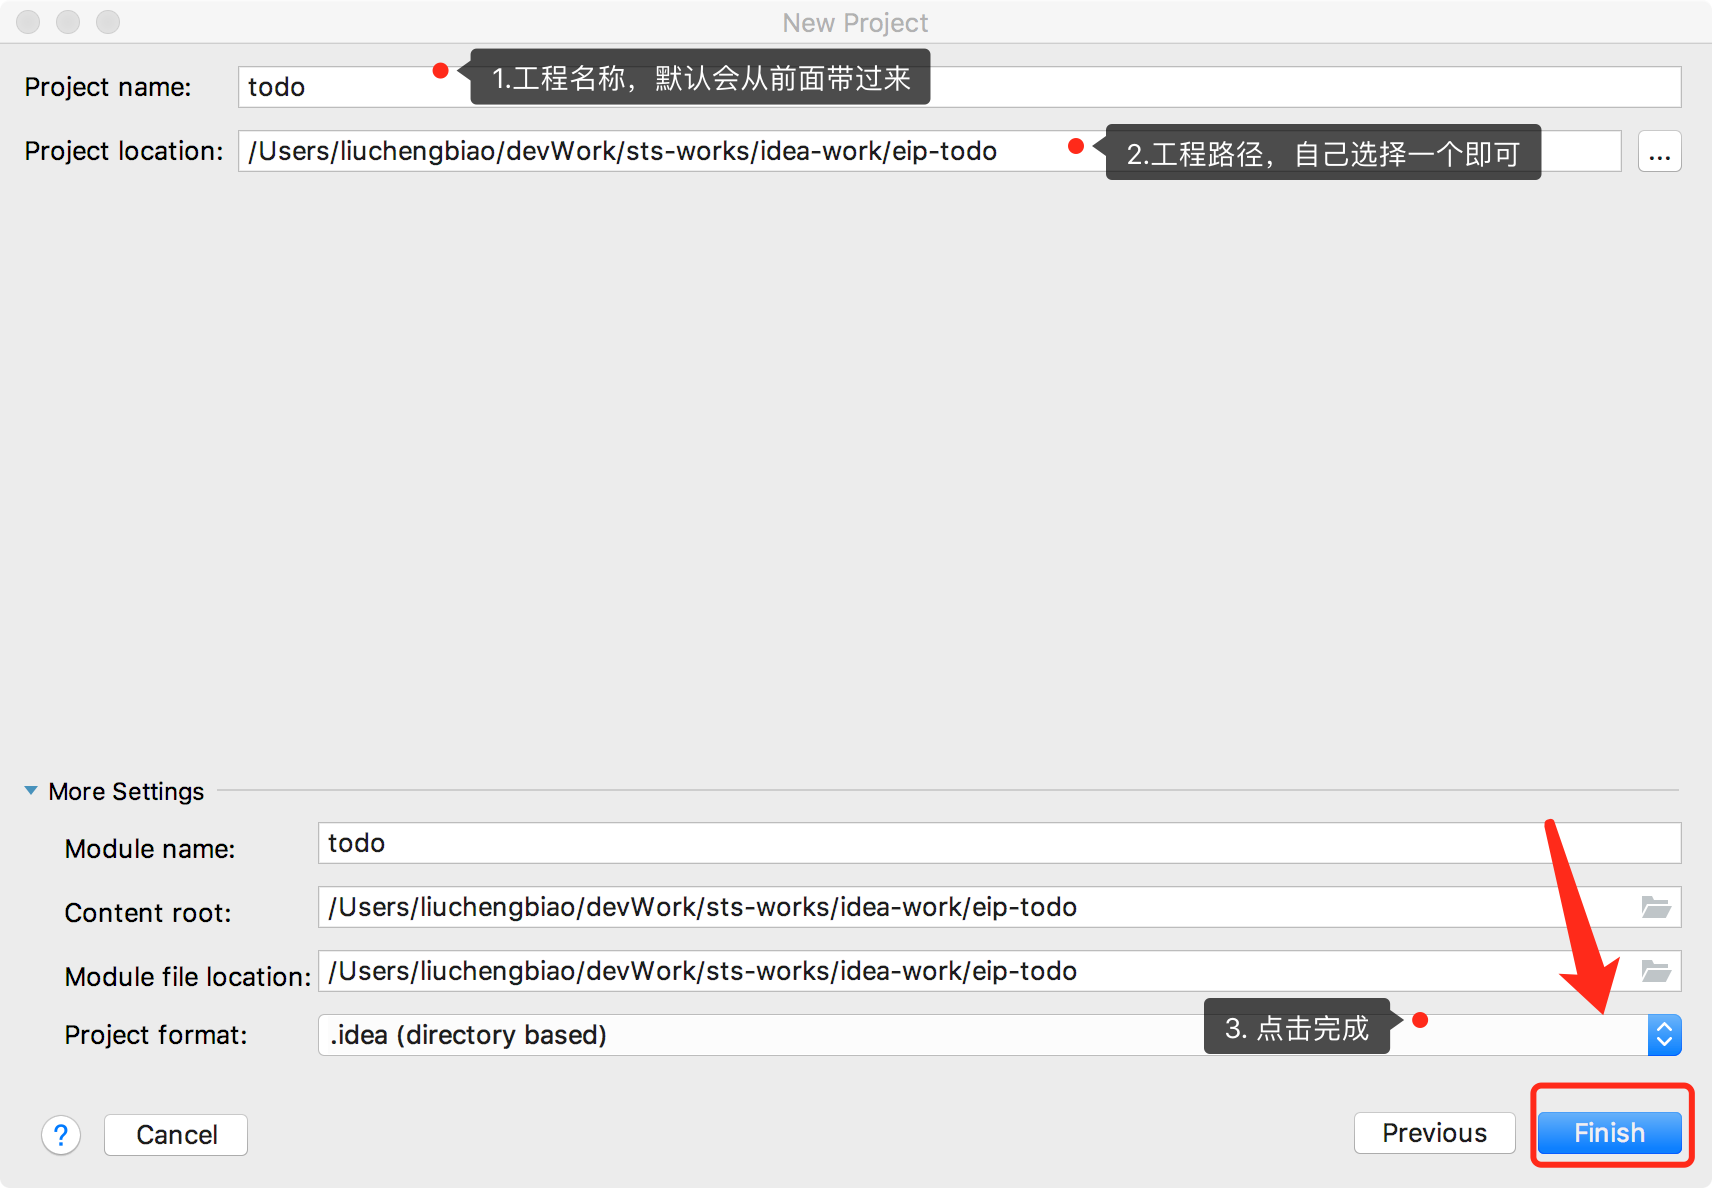Click the 'Project location:' label
The height and width of the screenshot is (1188, 1712).
coord(124,151)
